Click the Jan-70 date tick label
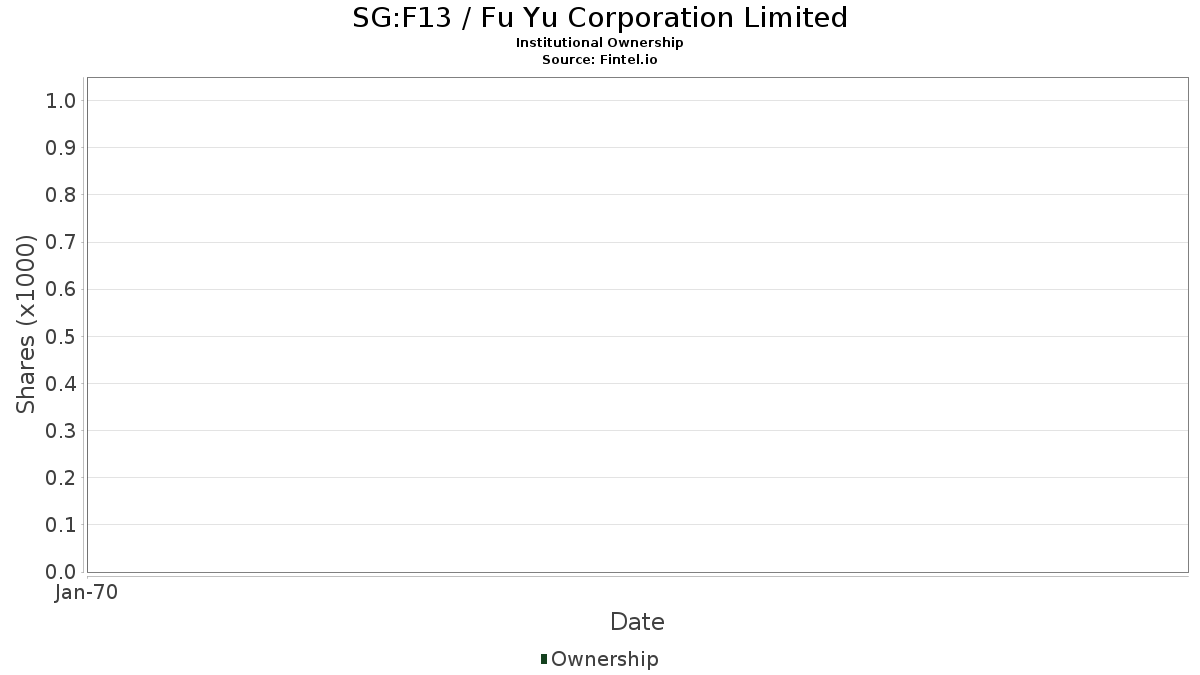 tap(87, 593)
